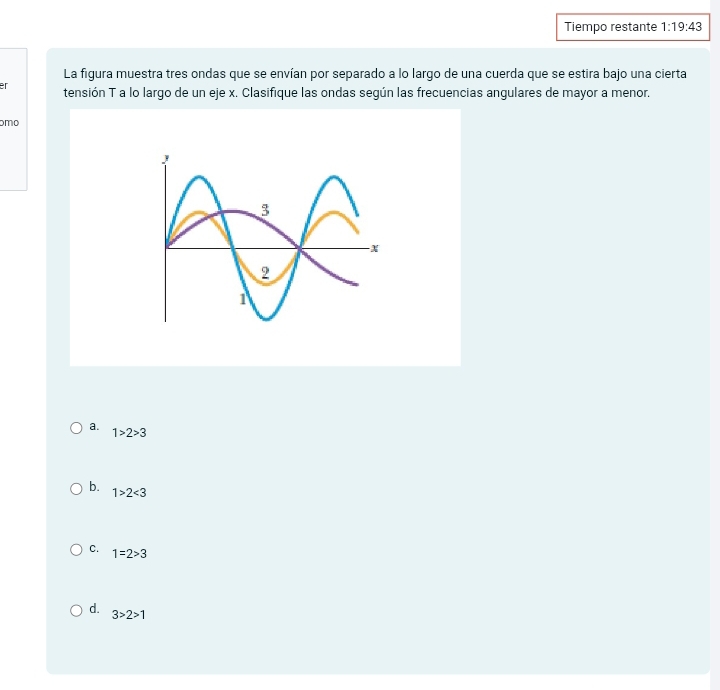The width and height of the screenshot is (720, 690).
Task: Click the letter label 'd.' of last option
Action: pos(94,609)
